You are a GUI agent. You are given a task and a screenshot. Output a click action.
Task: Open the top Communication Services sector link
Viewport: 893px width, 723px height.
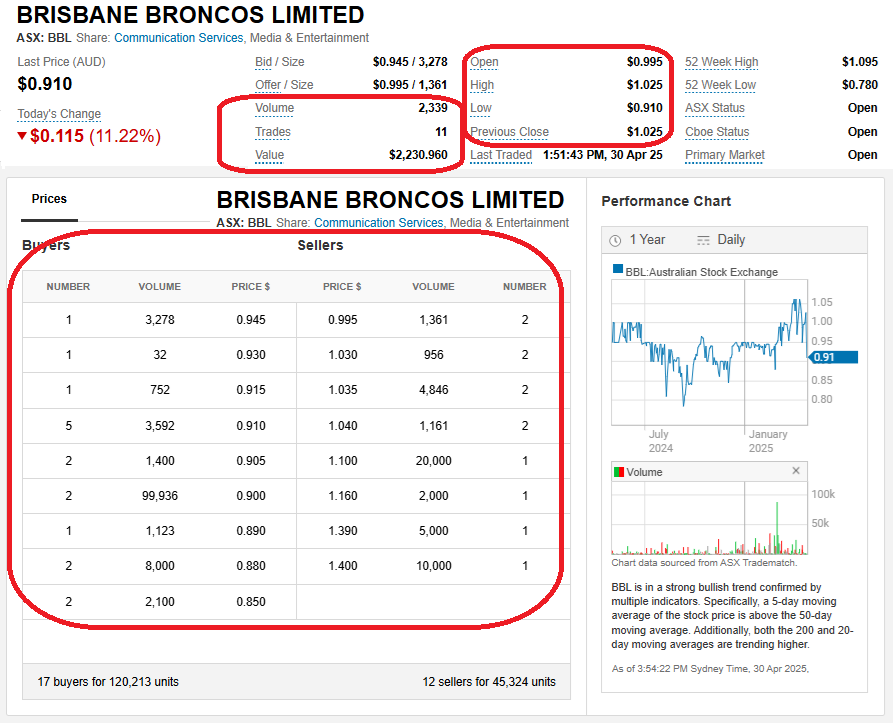pos(178,38)
